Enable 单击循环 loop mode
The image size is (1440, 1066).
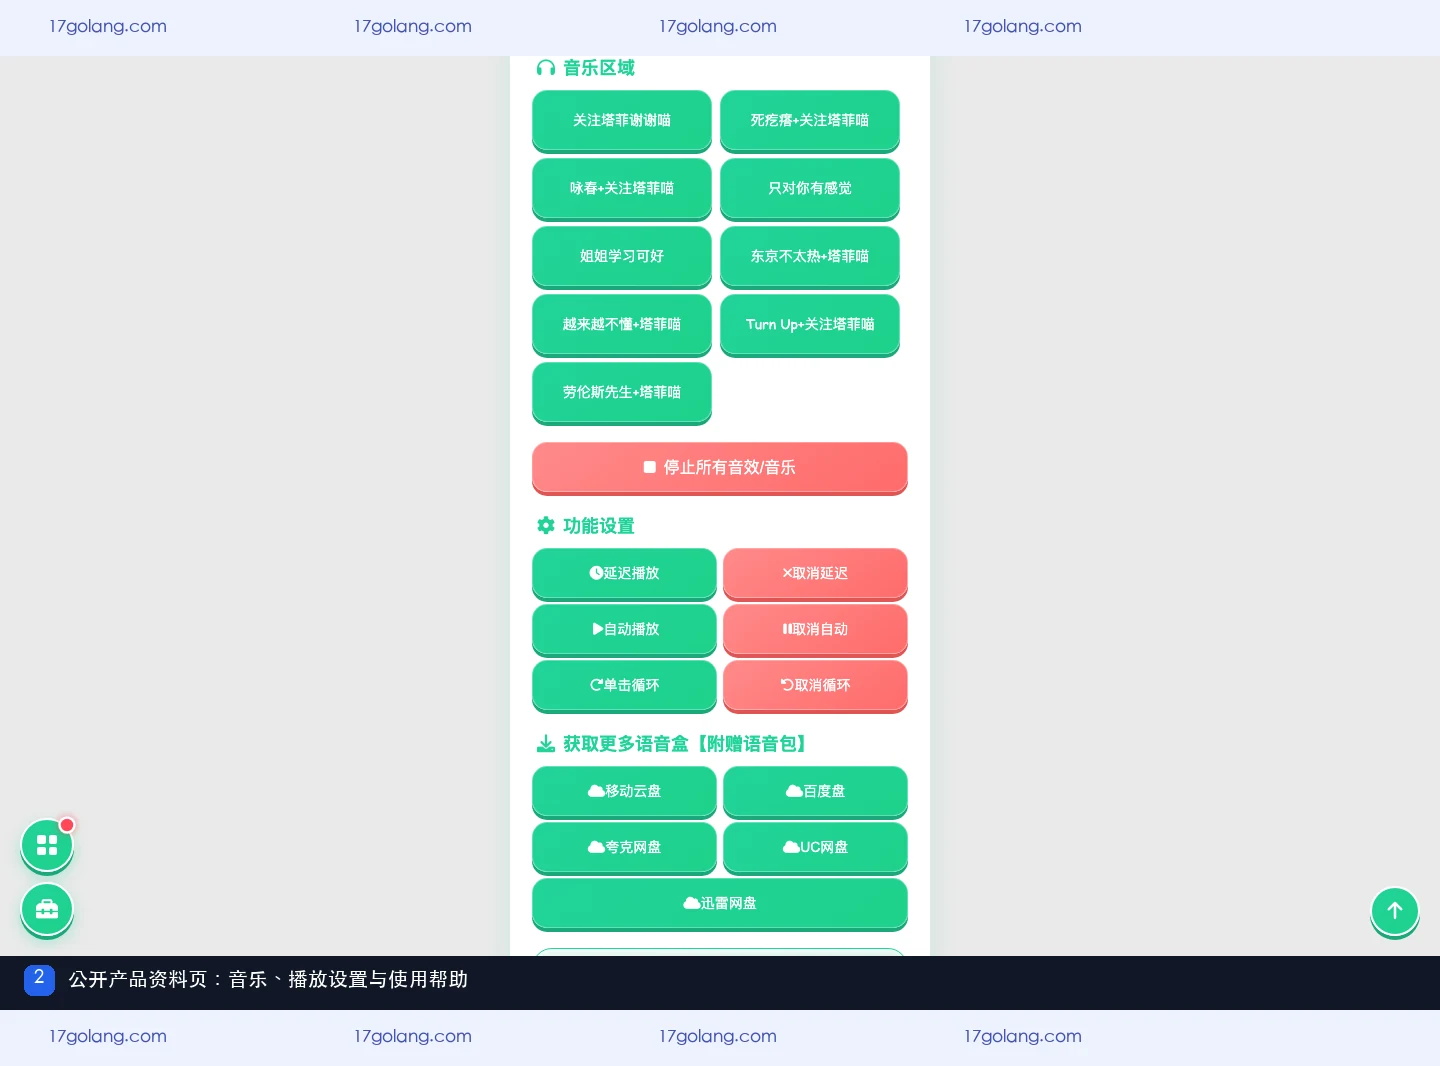click(x=624, y=685)
